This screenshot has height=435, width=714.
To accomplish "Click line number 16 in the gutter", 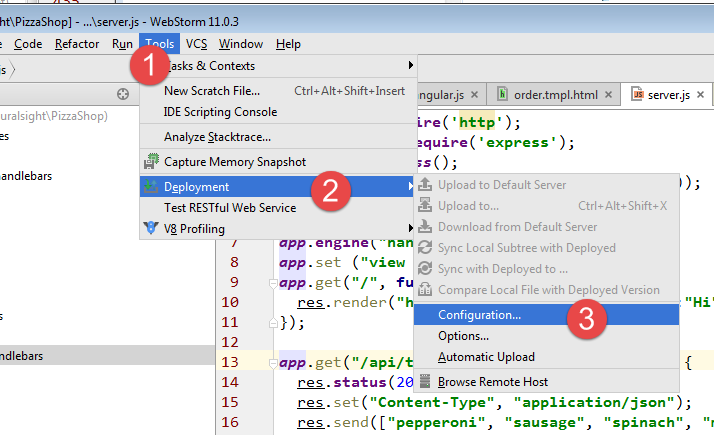I will (x=230, y=423).
